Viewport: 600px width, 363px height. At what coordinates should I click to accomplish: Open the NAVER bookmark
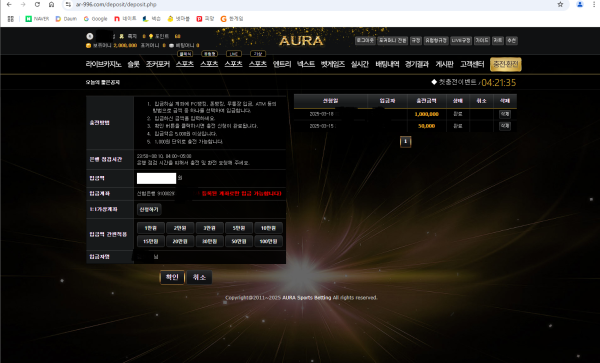(37, 18)
